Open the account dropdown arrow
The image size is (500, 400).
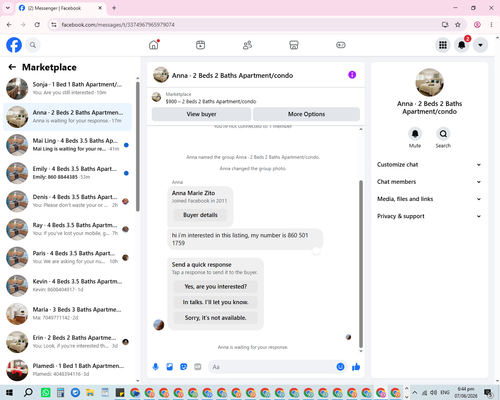(480, 45)
